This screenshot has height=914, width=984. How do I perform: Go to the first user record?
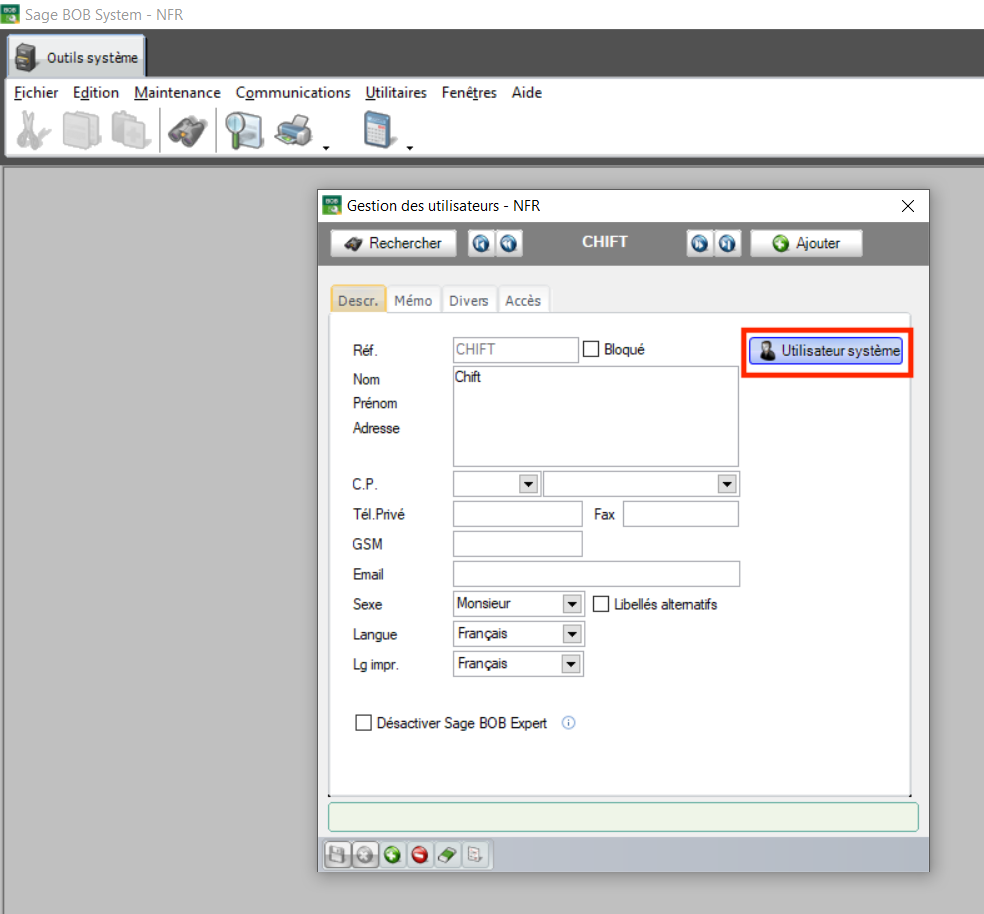click(482, 243)
